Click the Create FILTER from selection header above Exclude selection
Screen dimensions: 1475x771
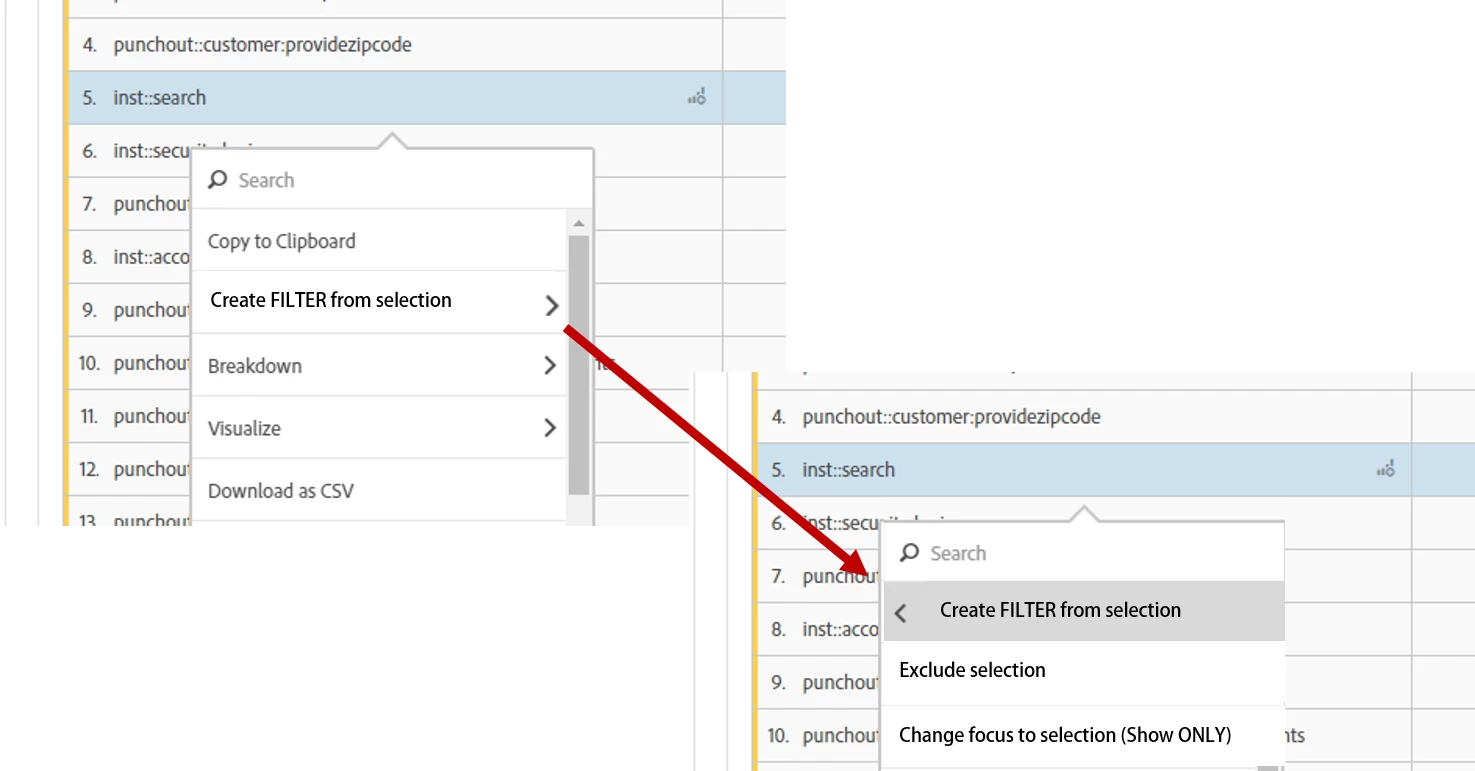click(x=1083, y=610)
